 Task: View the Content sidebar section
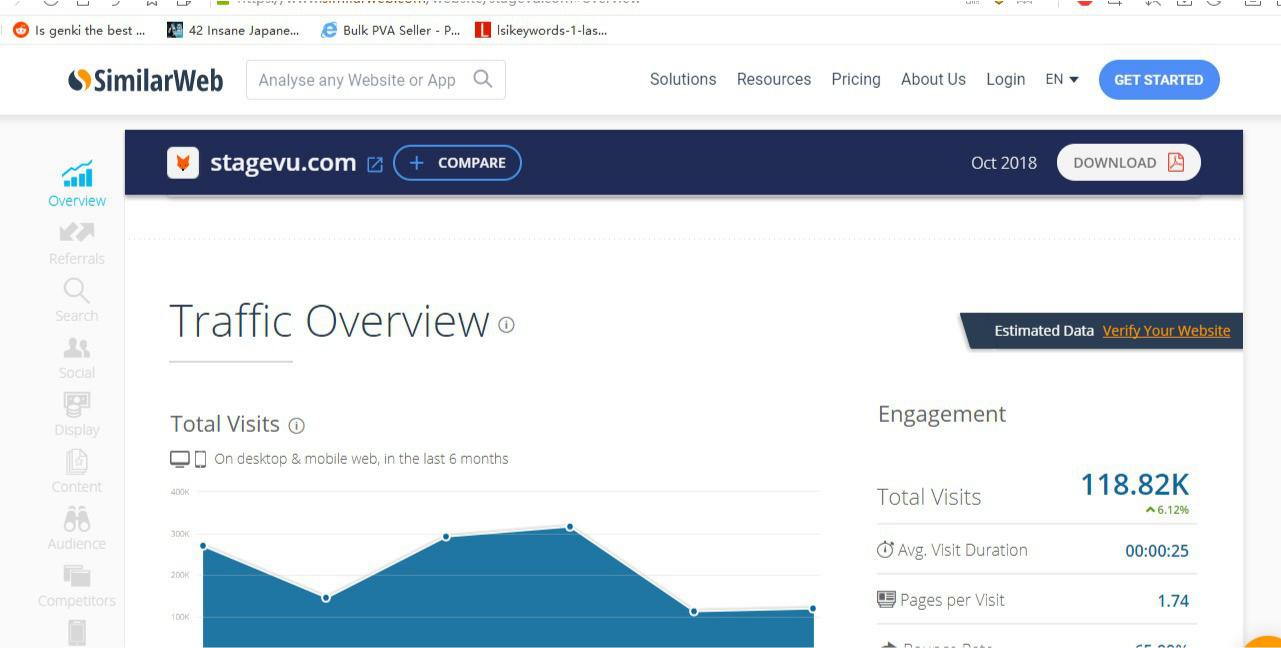77,472
